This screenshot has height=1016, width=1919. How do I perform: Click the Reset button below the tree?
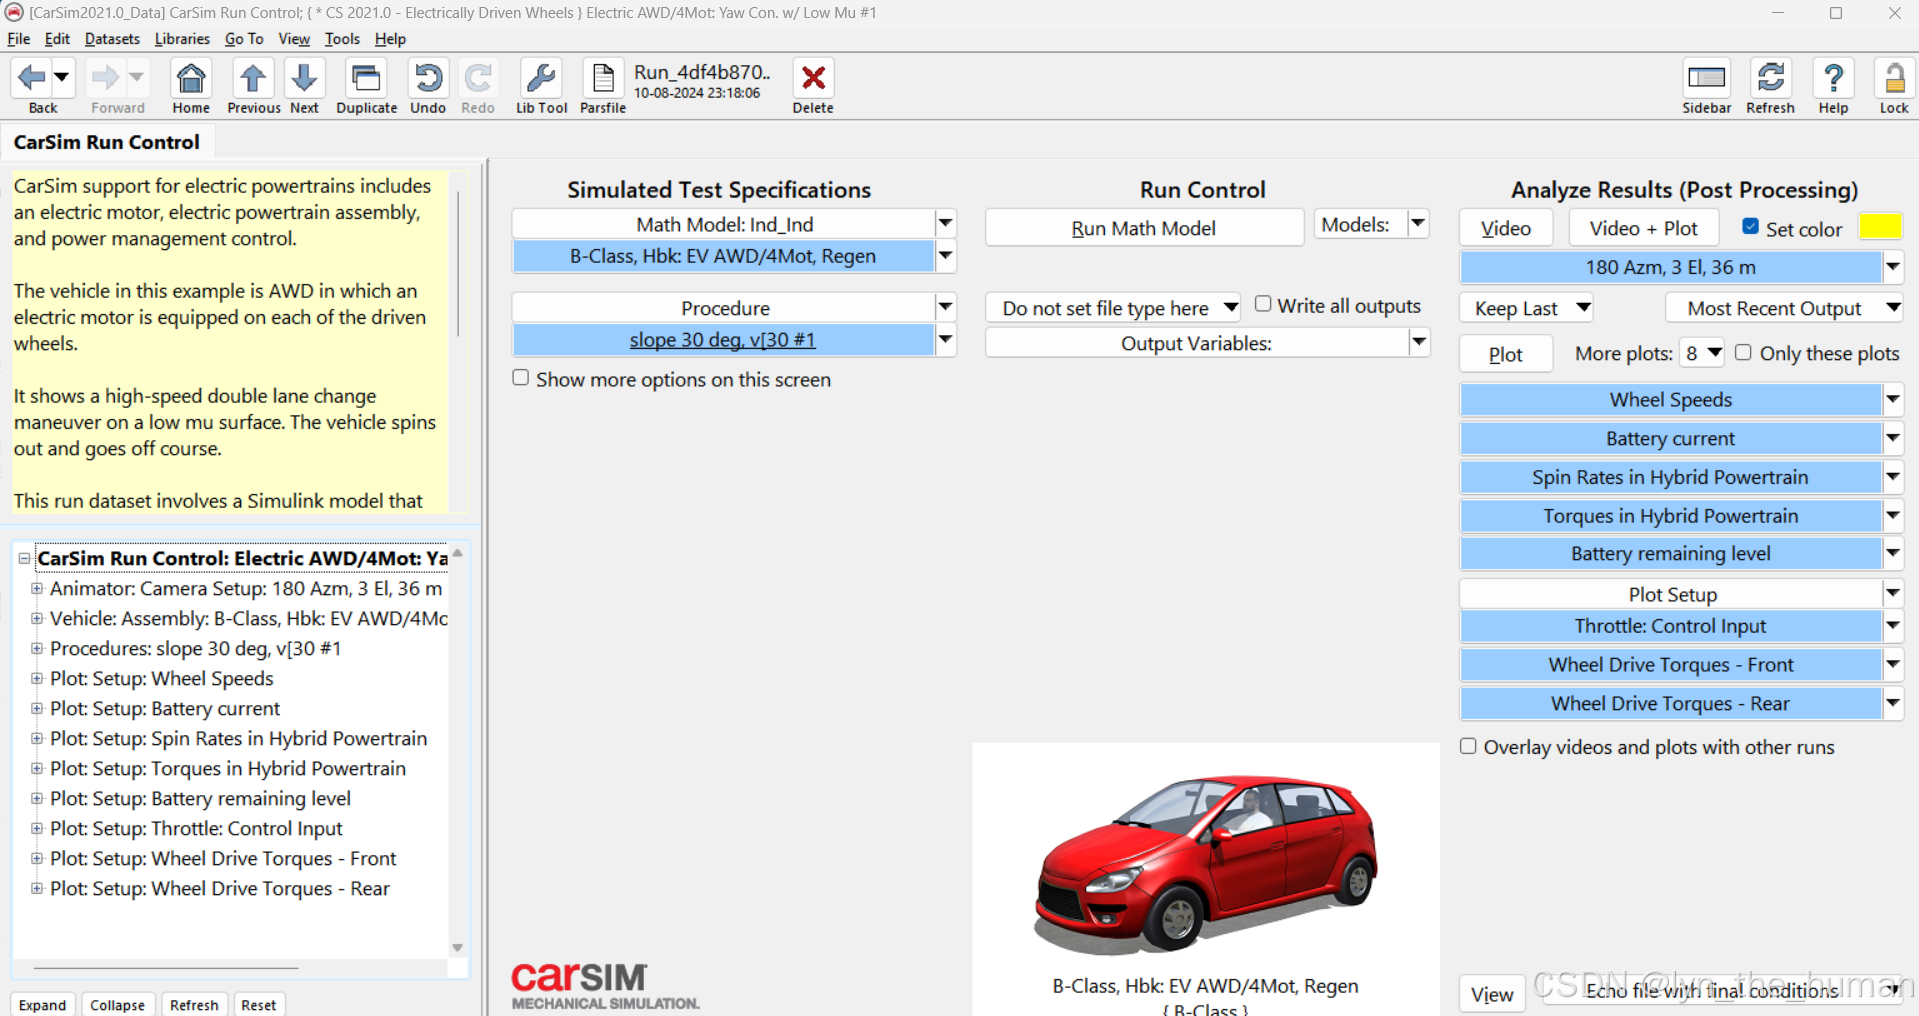click(258, 1005)
